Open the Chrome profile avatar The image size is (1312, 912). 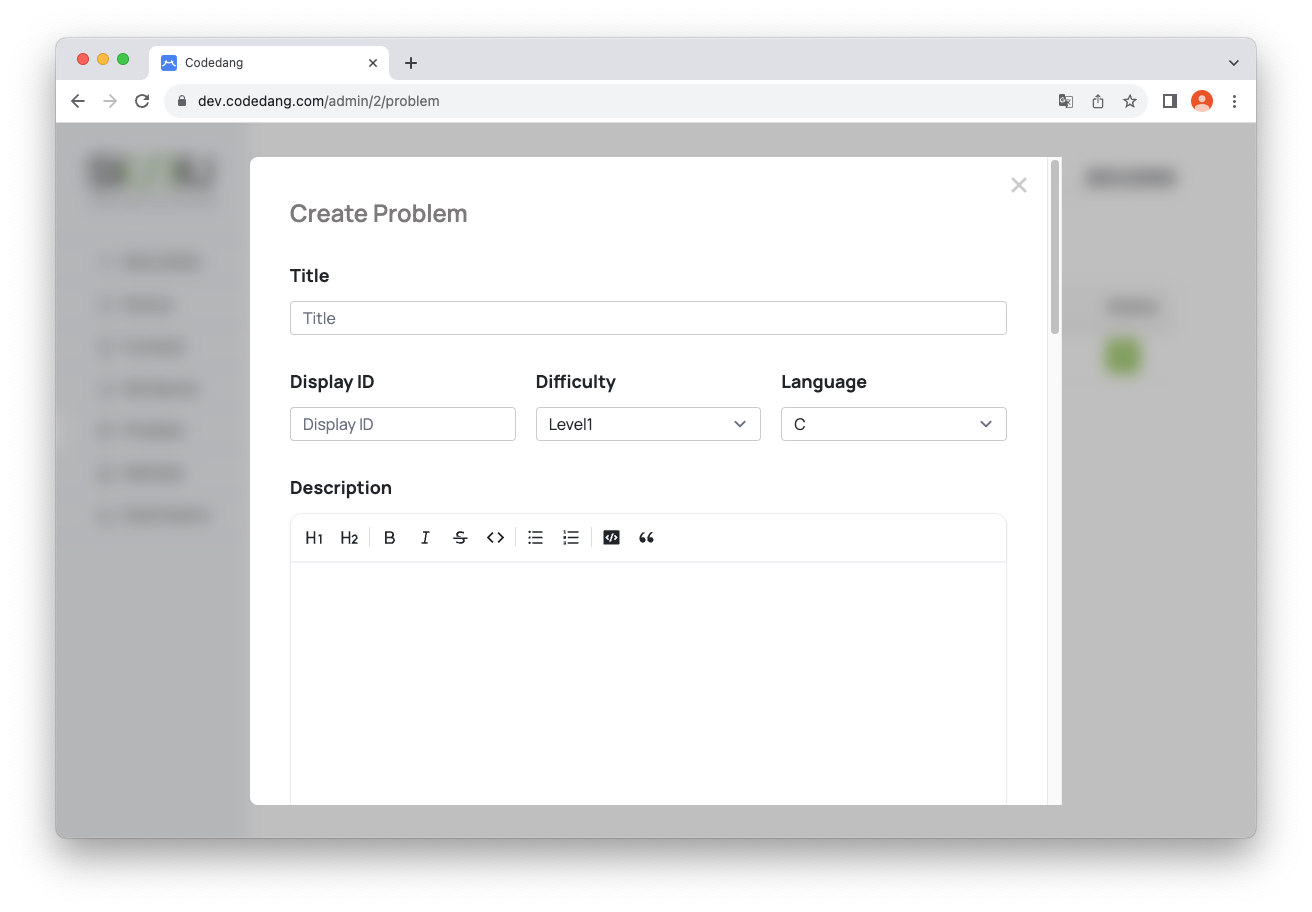[1202, 101]
